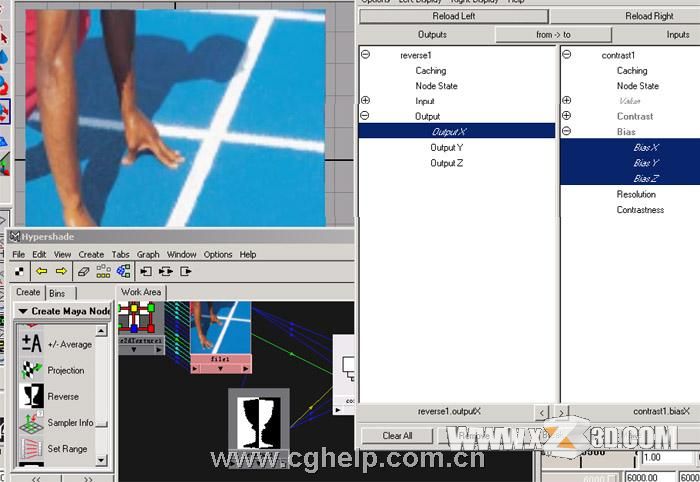
Task: Open the Edit menu in Hypershade
Action: (39, 254)
